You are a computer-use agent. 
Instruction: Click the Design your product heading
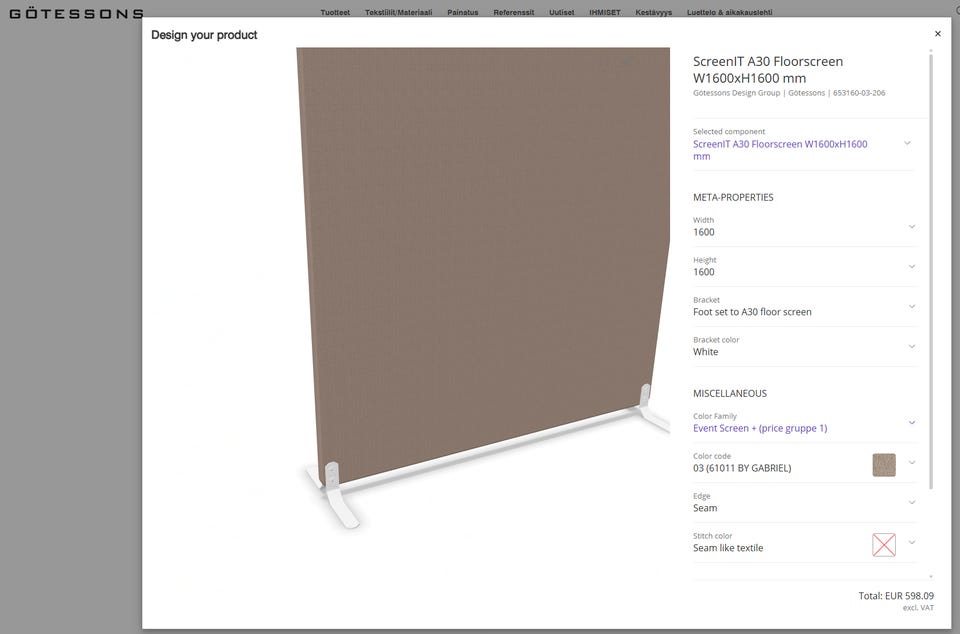pyautogui.click(x=204, y=35)
